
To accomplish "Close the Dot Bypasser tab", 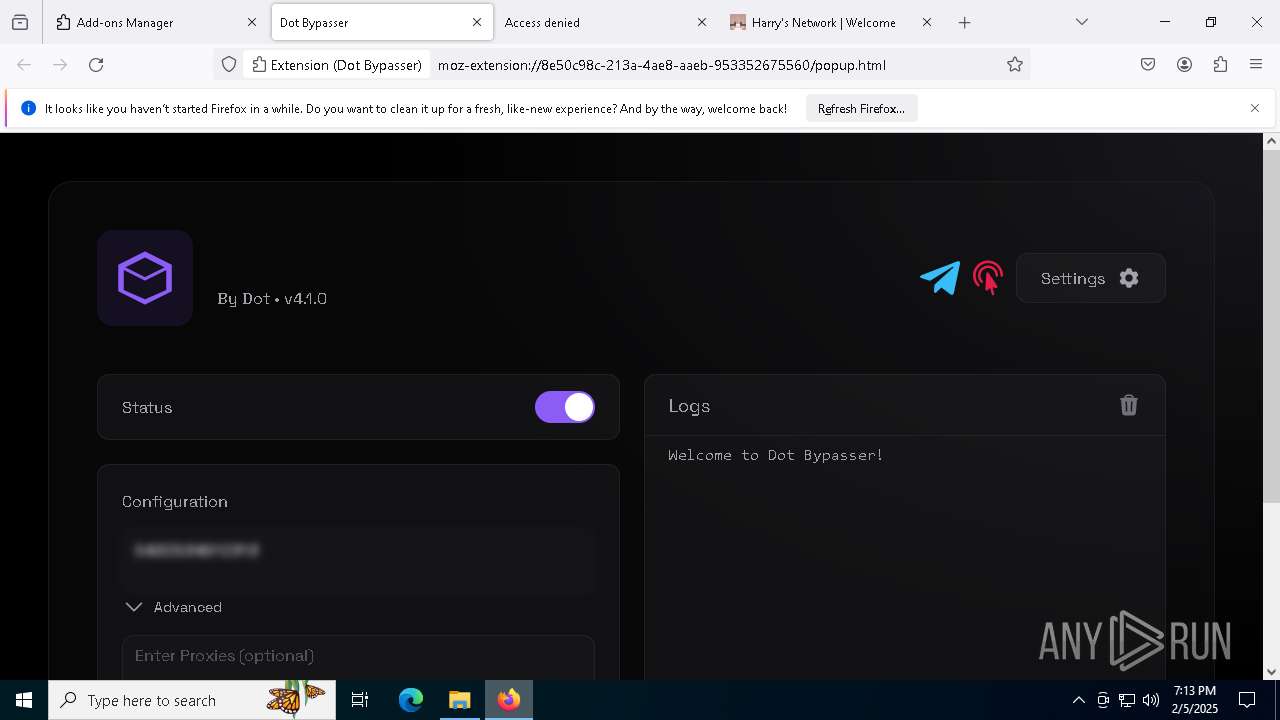I will coord(477,22).
